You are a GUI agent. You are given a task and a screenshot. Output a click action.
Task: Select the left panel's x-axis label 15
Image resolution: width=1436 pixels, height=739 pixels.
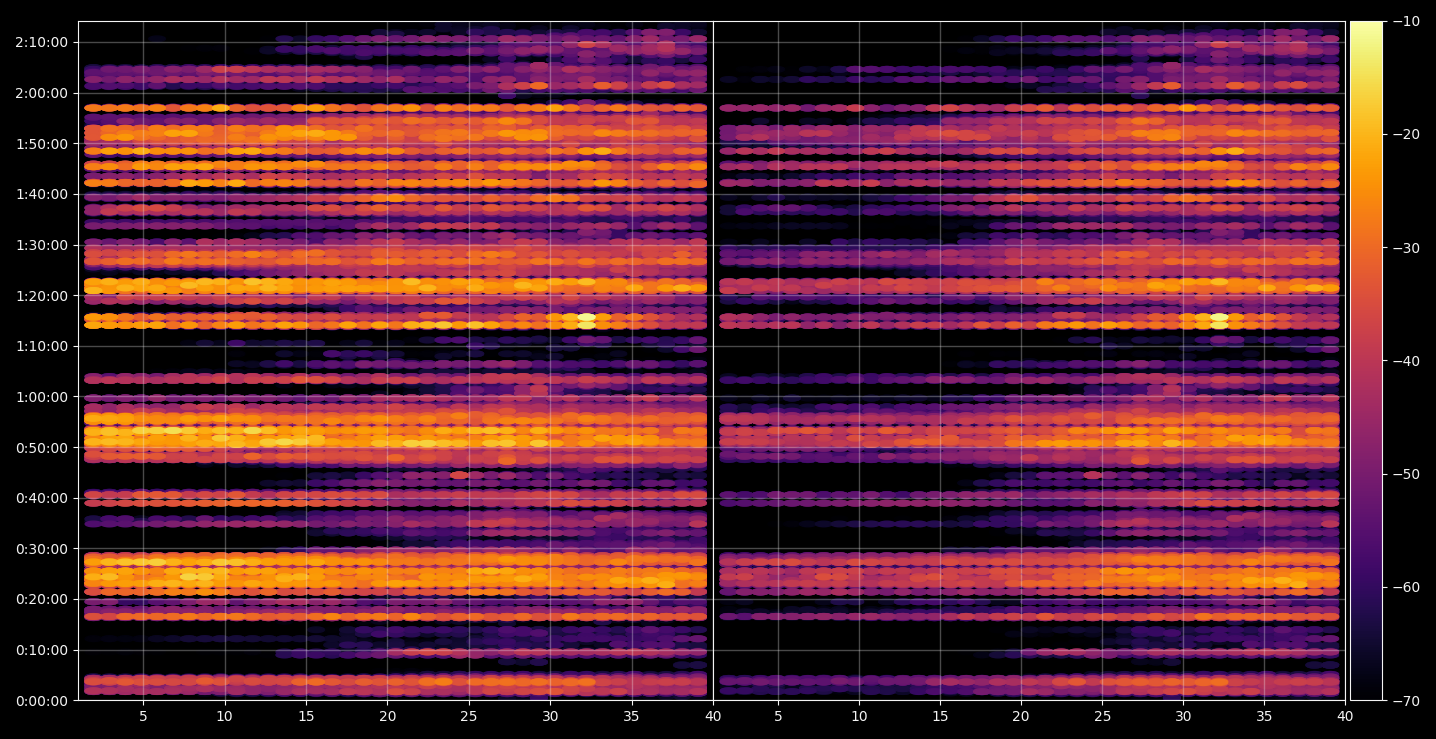point(306,716)
